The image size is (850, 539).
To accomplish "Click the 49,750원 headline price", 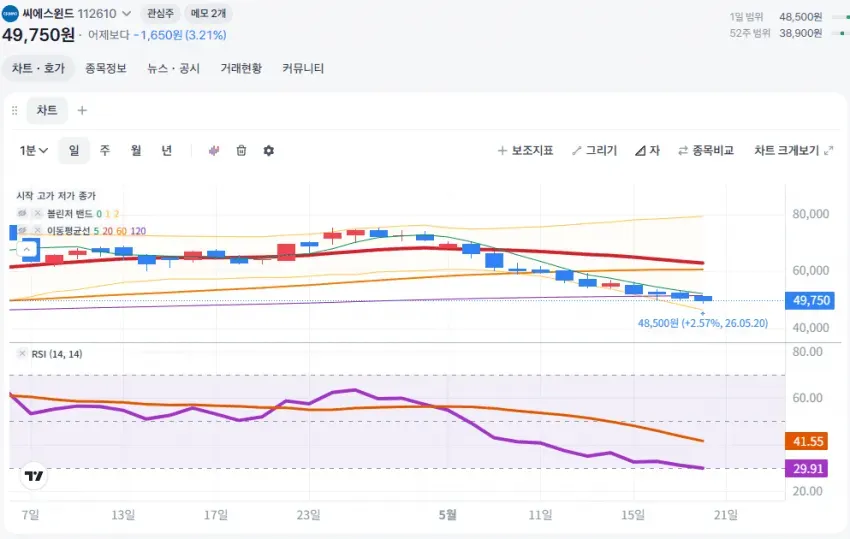I will [38, 35].
